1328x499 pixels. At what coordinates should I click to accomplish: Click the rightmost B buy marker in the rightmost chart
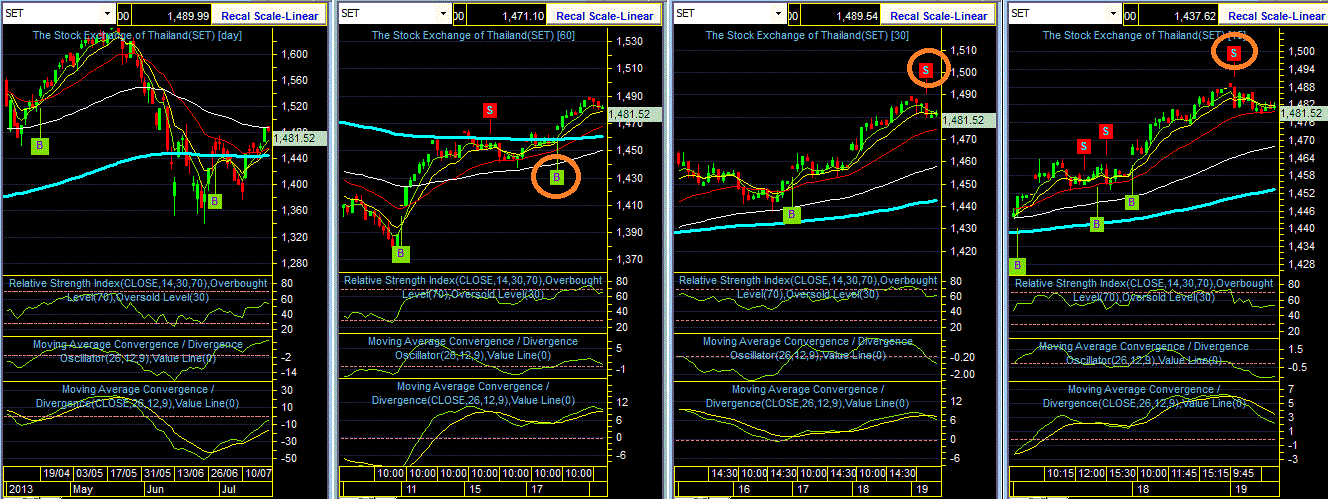pyautogui.click(x=1132, y=201)
